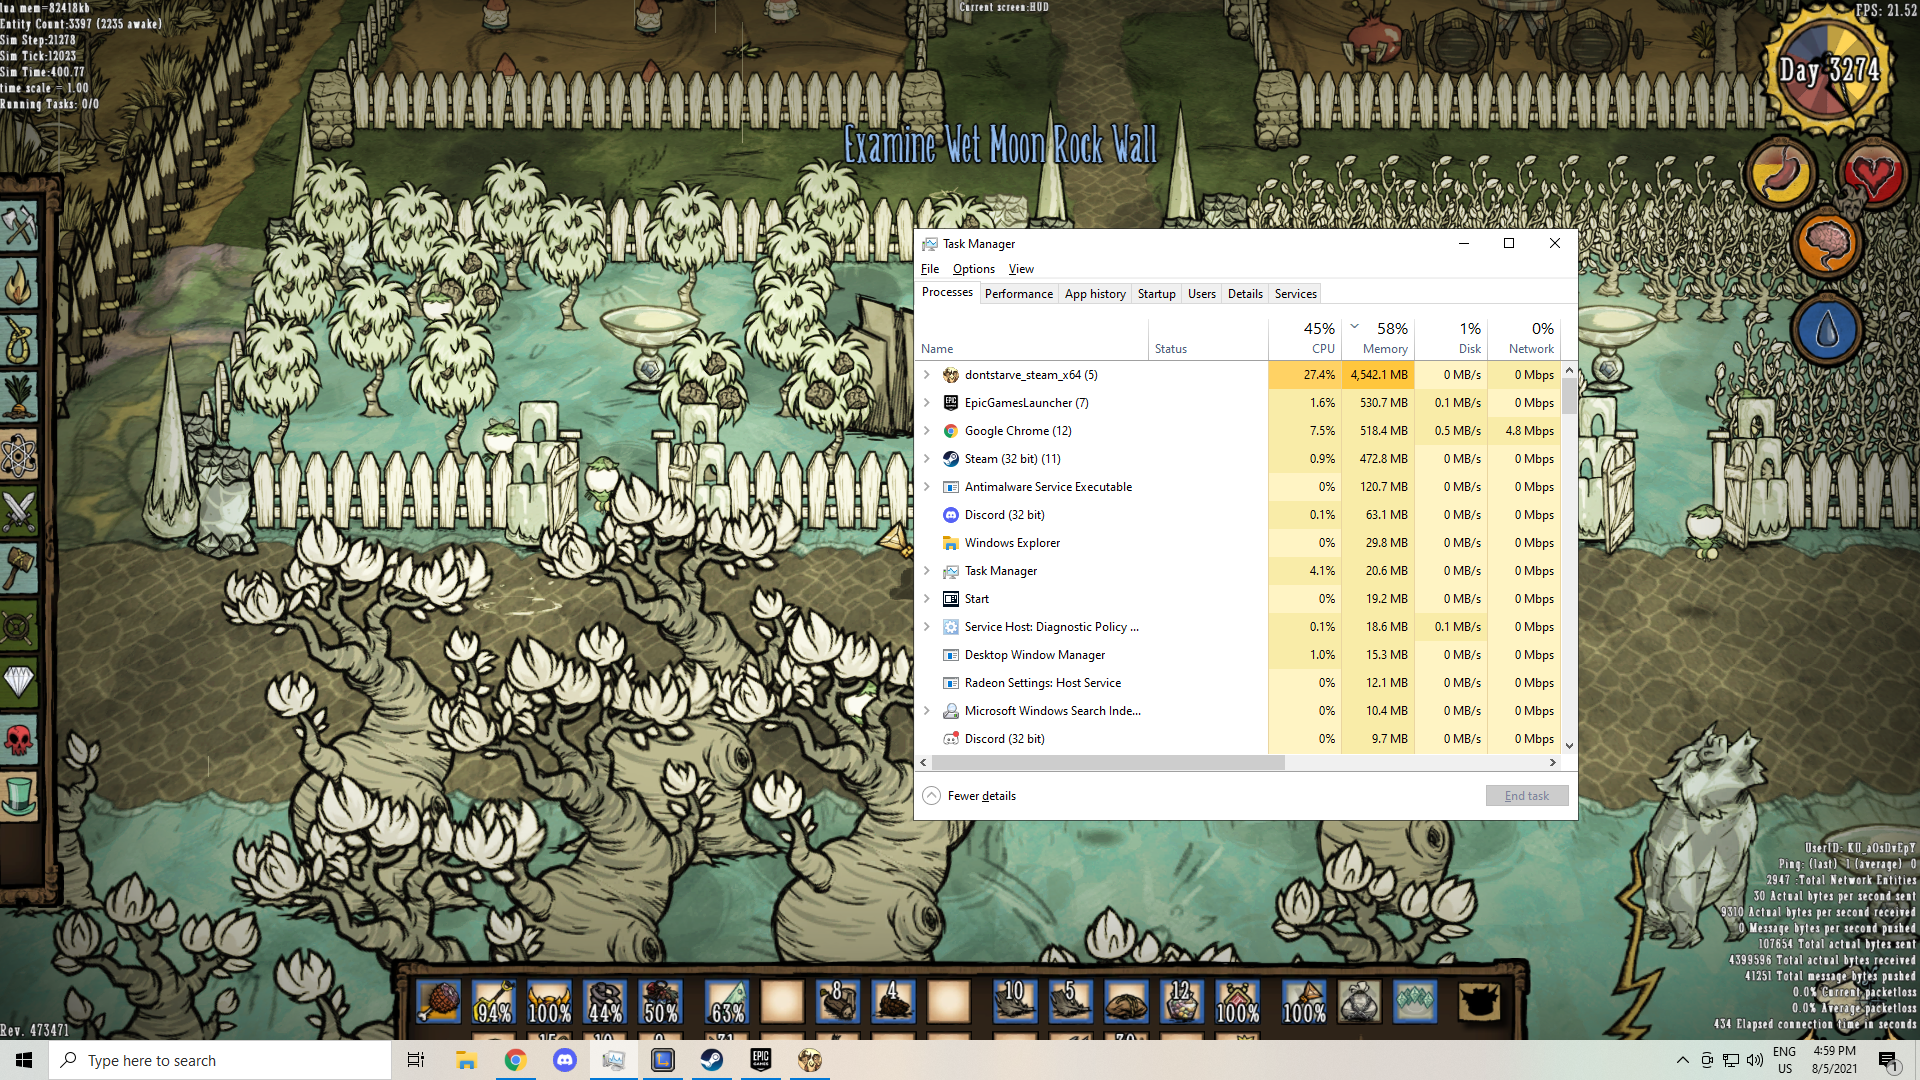Open the Fire crafting tab (flame icon)
The height and width of the screenshot is (1080, 1920).
(20, 284)
